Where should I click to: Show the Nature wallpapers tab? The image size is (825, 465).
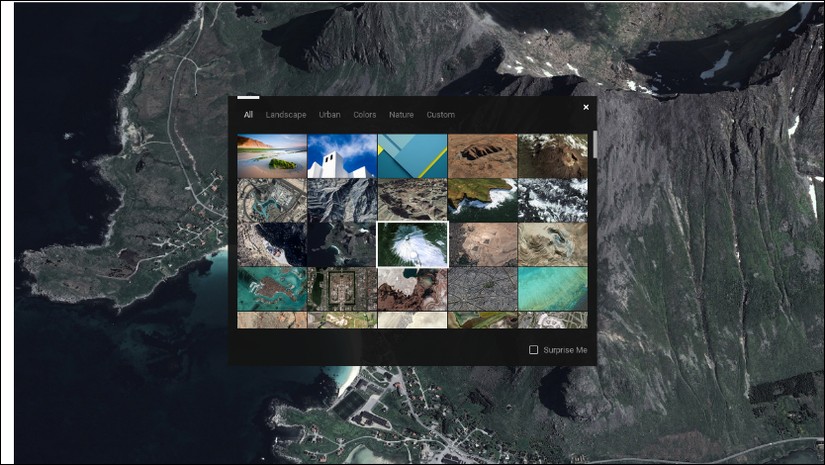401,115
